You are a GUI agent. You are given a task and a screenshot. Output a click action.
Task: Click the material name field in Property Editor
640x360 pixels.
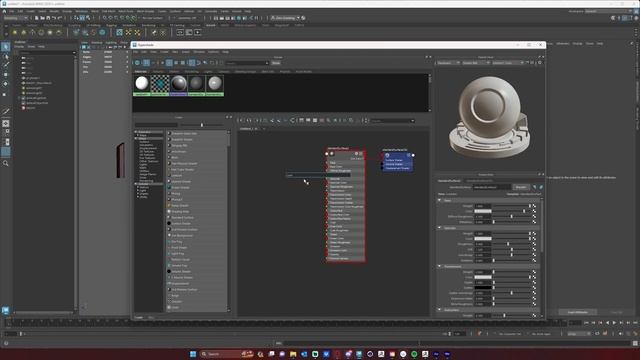pyautogui.click(x=492, y=187)
